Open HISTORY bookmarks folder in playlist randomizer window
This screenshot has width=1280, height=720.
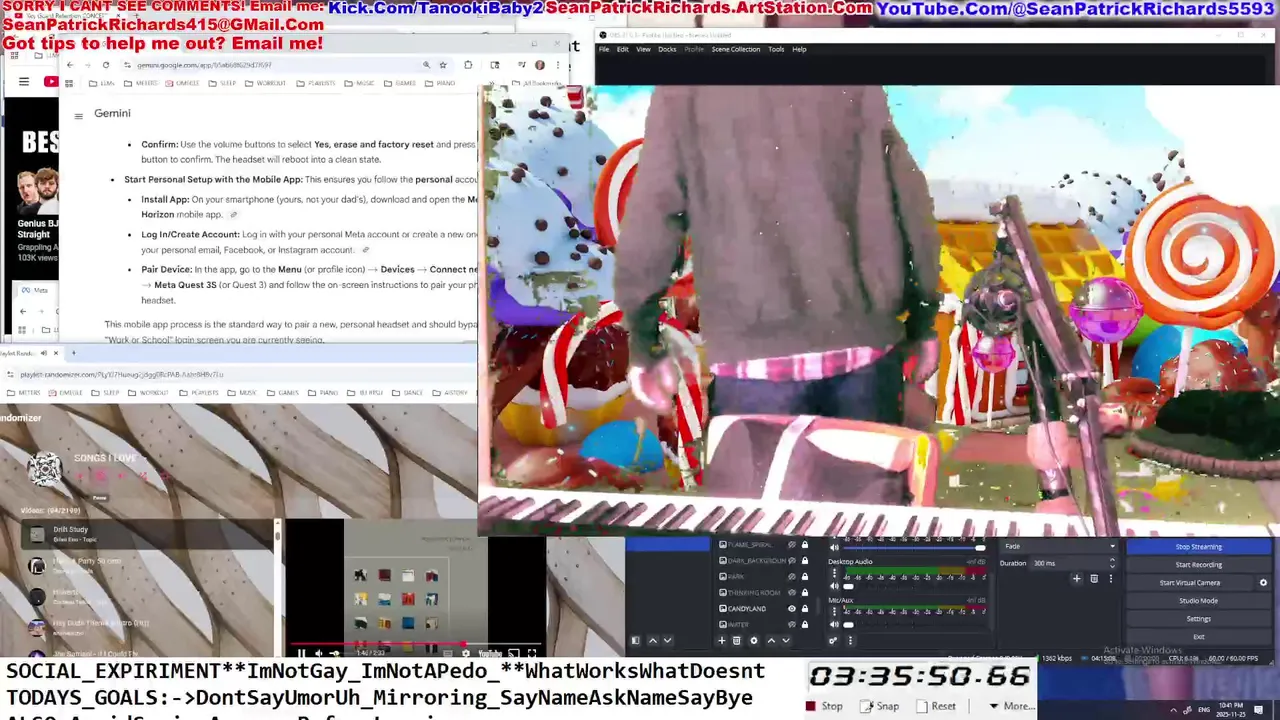pyautogui.click(x=450, y=392)
